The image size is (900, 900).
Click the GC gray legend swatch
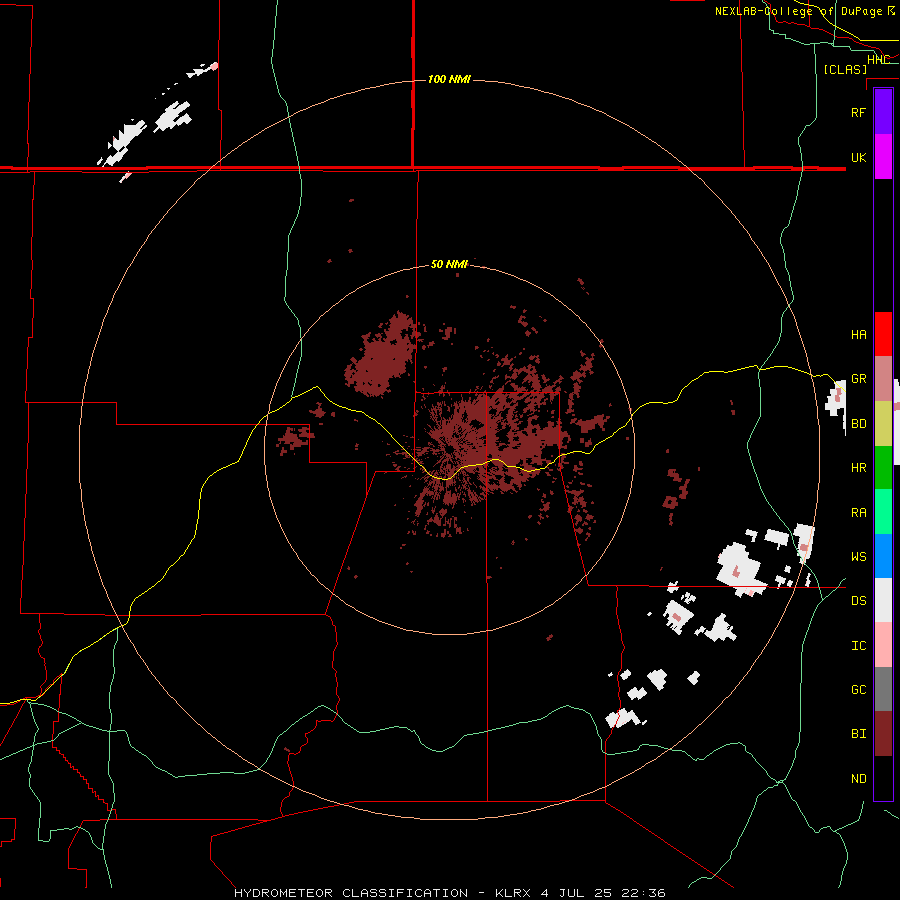[x=883, y=689]
